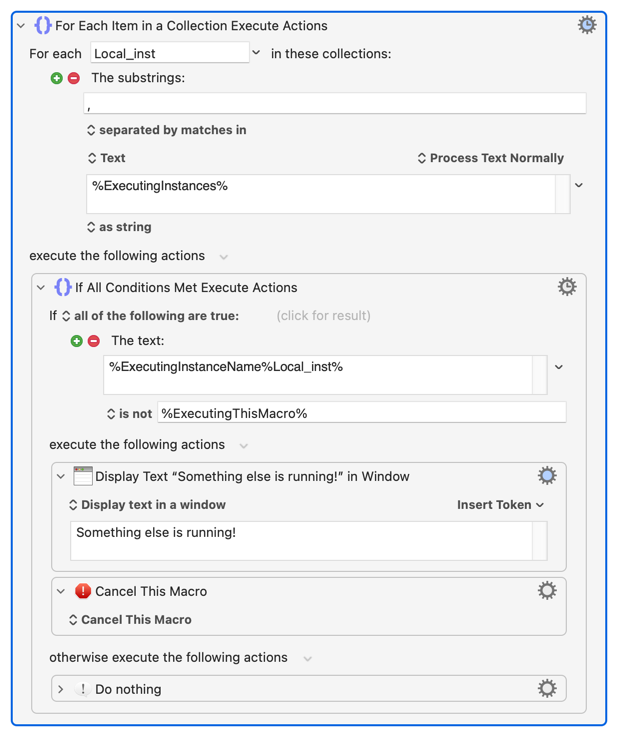Remove the text condition with red minus

(x=94, y=341)
